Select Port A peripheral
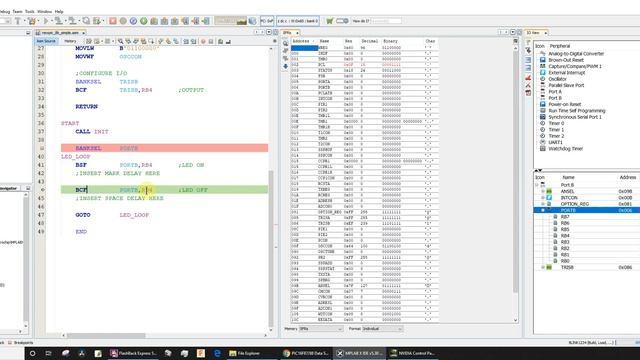Viewport: 640px width, 360px height. 555,92
